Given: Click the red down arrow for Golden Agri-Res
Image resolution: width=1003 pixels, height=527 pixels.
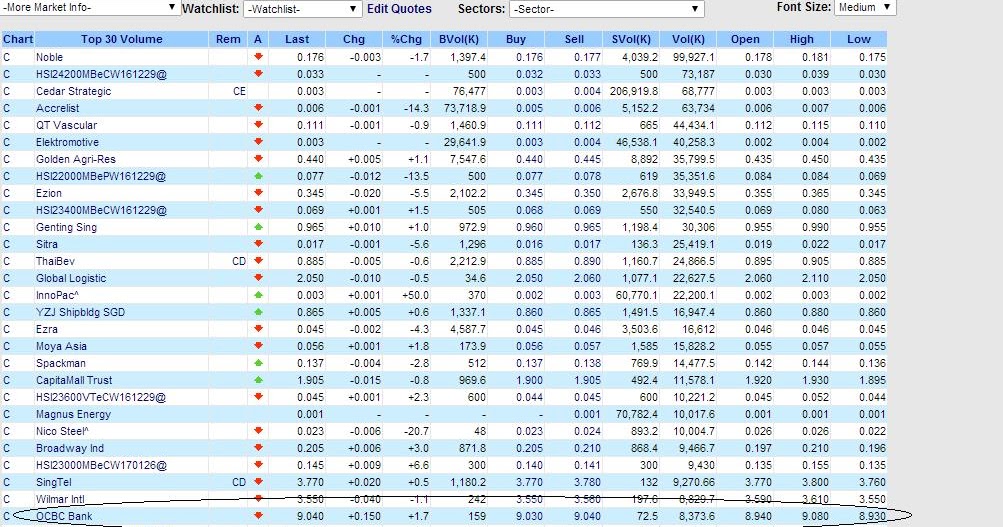Looking at the screenshot, I should (258, 159).
